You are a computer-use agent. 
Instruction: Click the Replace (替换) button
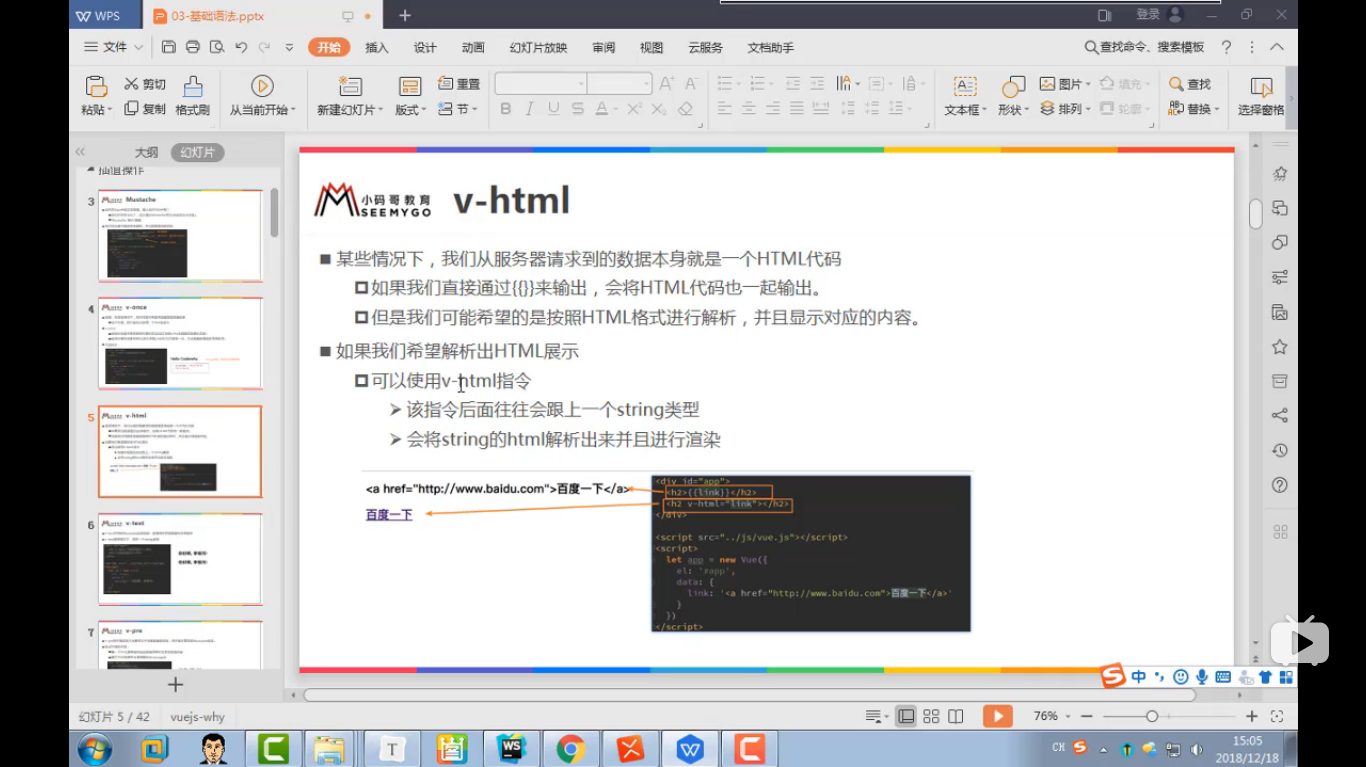click(1193, 109)
